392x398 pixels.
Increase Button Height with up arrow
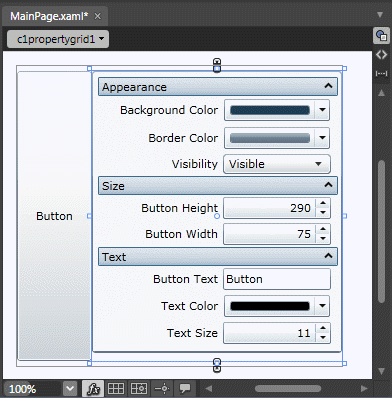(323, 203)
